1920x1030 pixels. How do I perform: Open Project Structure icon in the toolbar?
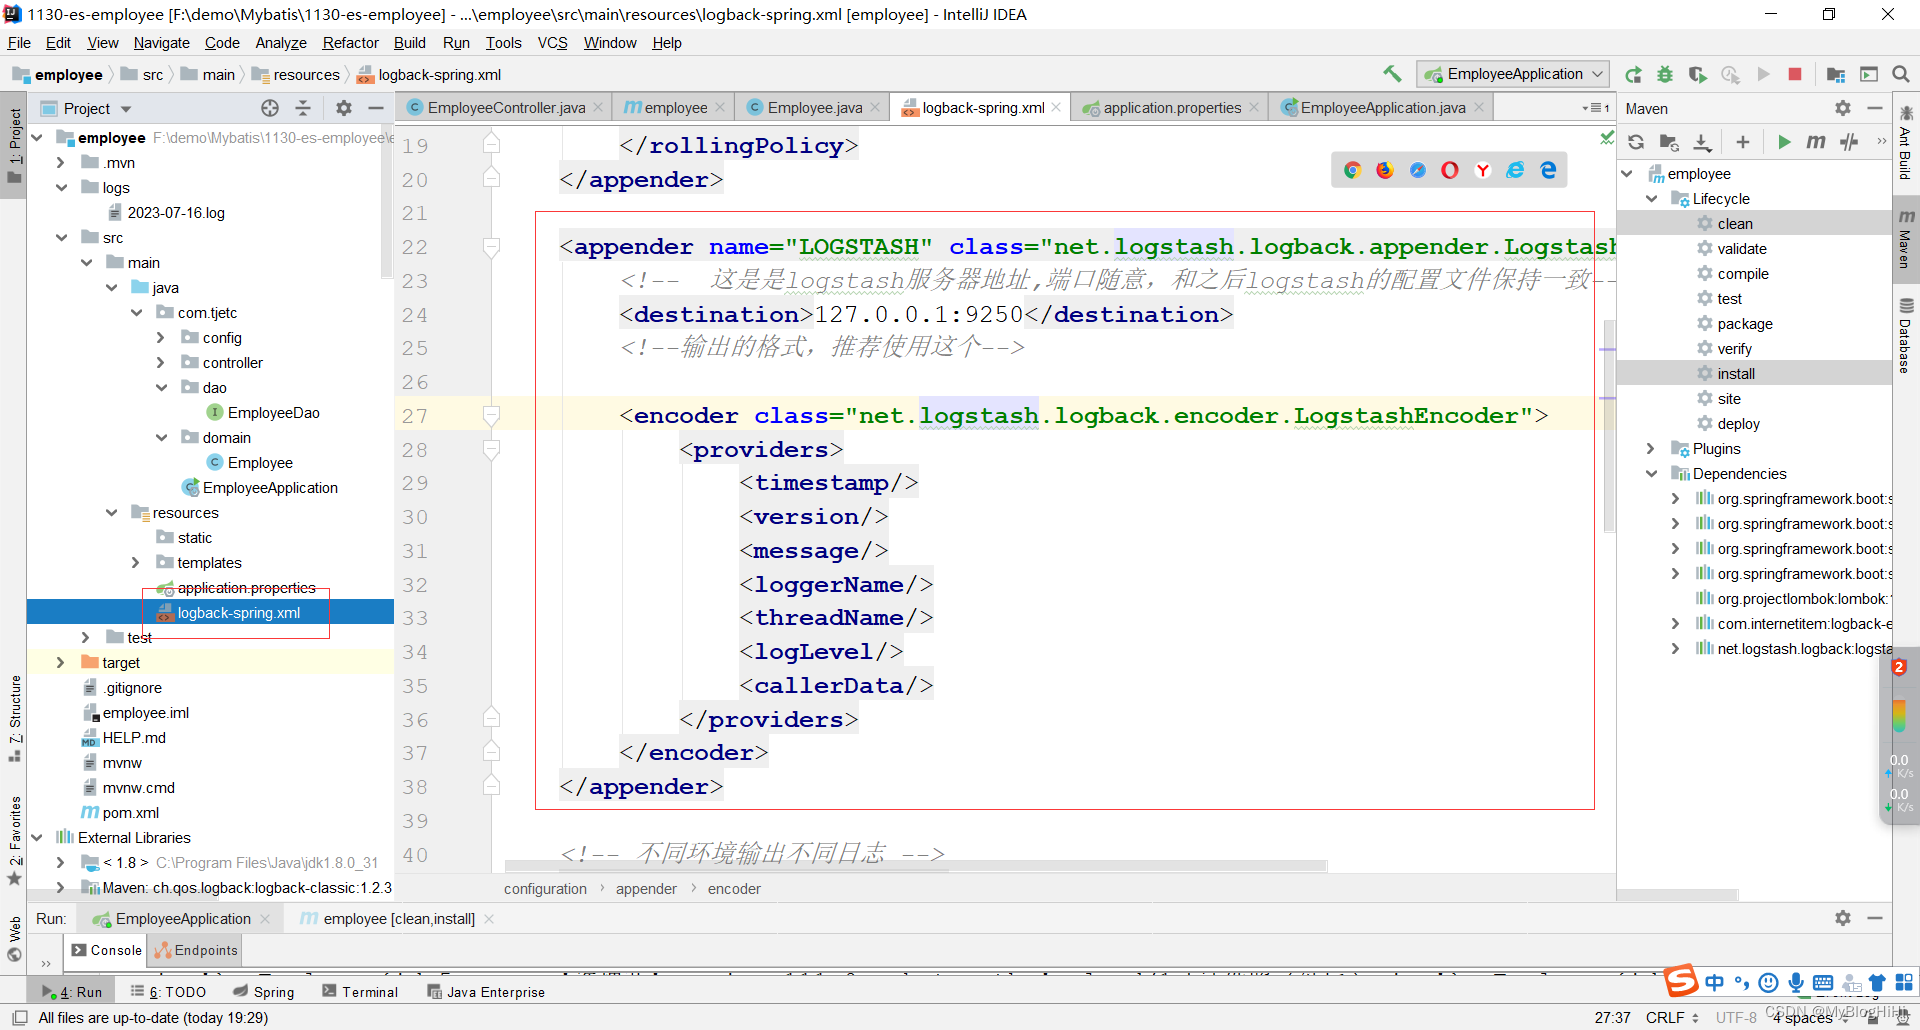[x=1836, y=74]
